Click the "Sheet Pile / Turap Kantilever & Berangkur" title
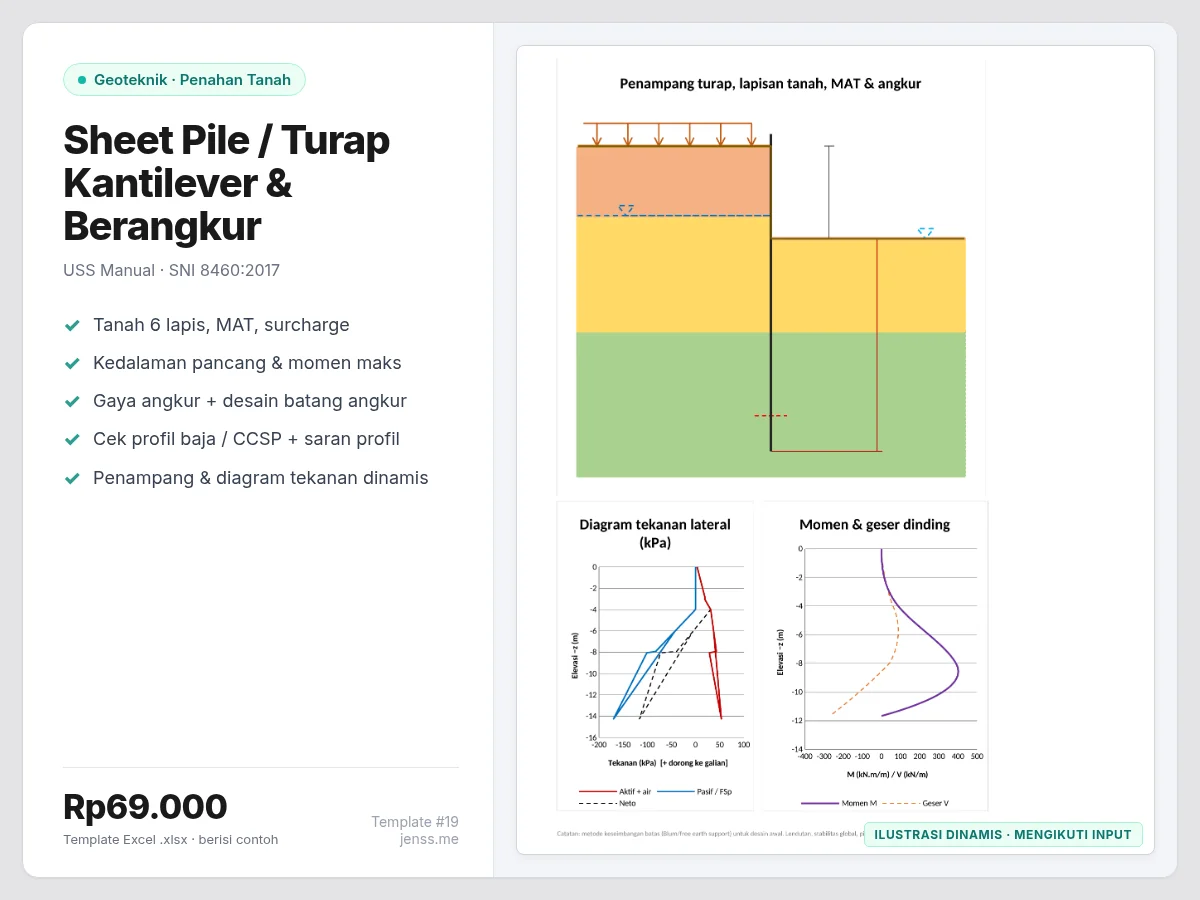The image size is (1200, 900). tap(227, 183)
